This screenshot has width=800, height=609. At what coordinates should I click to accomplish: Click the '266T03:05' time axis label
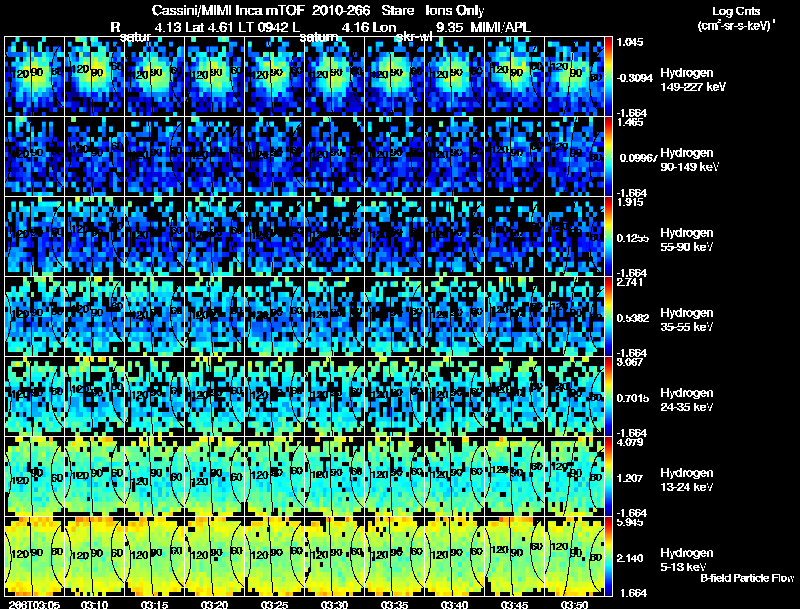click(x=34, y=604)
